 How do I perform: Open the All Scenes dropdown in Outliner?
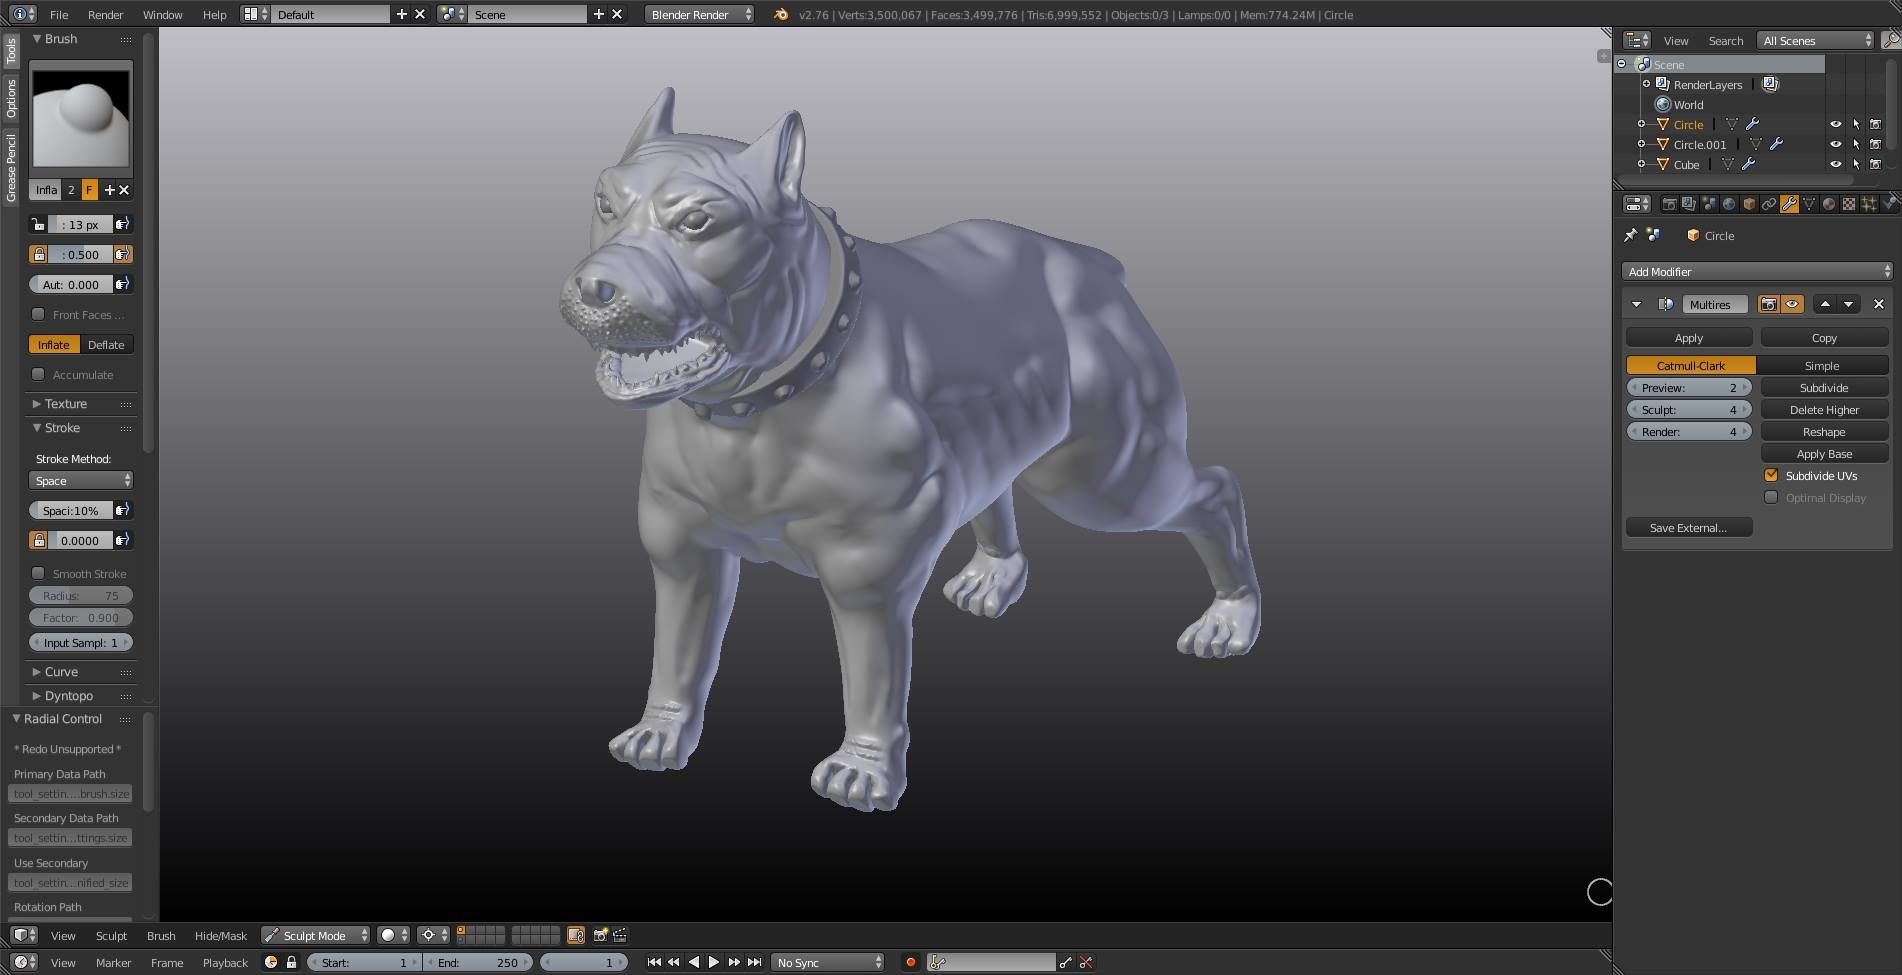point(1814,40)
